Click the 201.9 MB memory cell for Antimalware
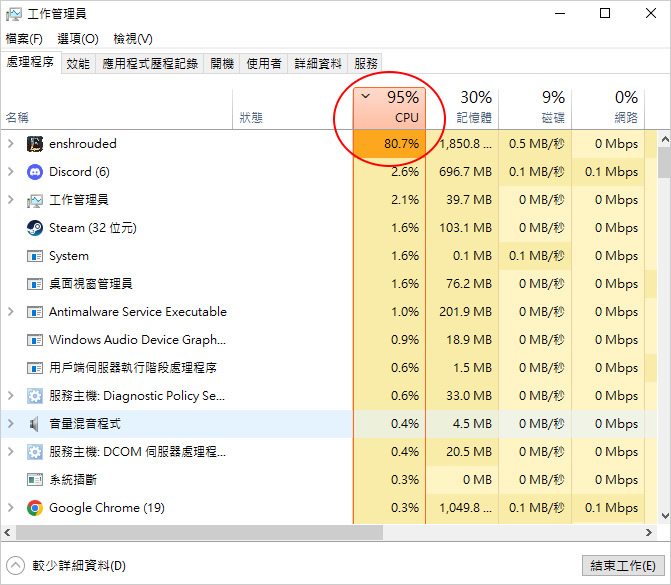 pos(463,312)
